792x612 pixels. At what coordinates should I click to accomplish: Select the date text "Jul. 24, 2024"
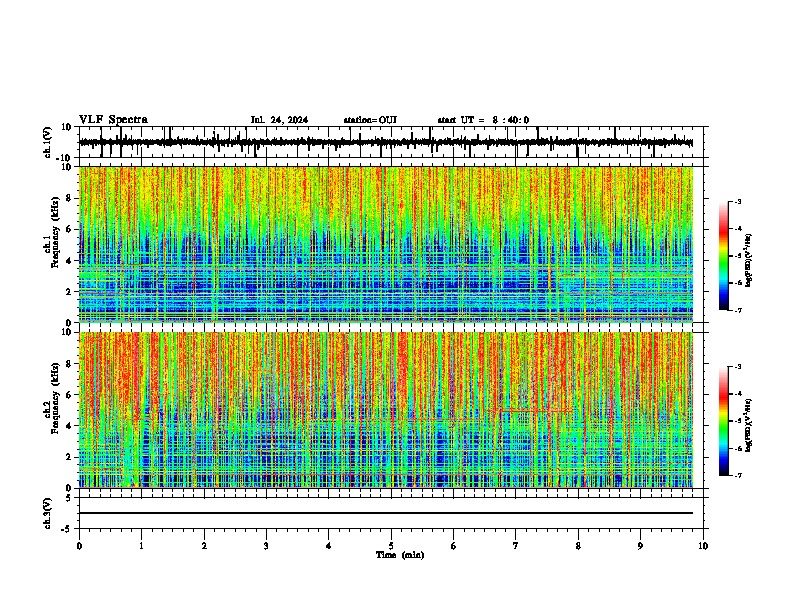(x=279, y=120)
